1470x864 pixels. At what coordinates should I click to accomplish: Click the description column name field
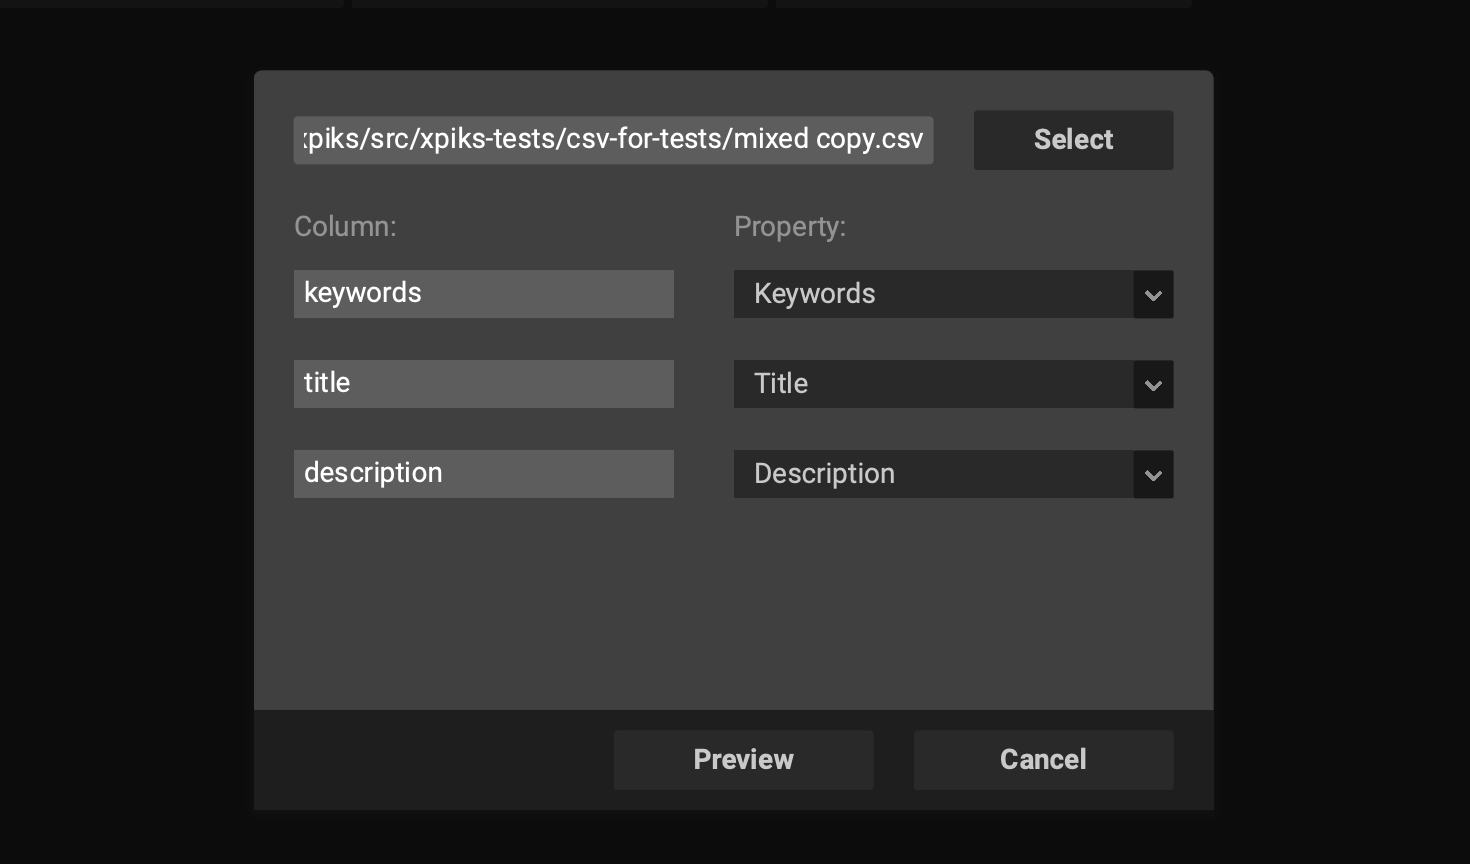tap(484, 473)
